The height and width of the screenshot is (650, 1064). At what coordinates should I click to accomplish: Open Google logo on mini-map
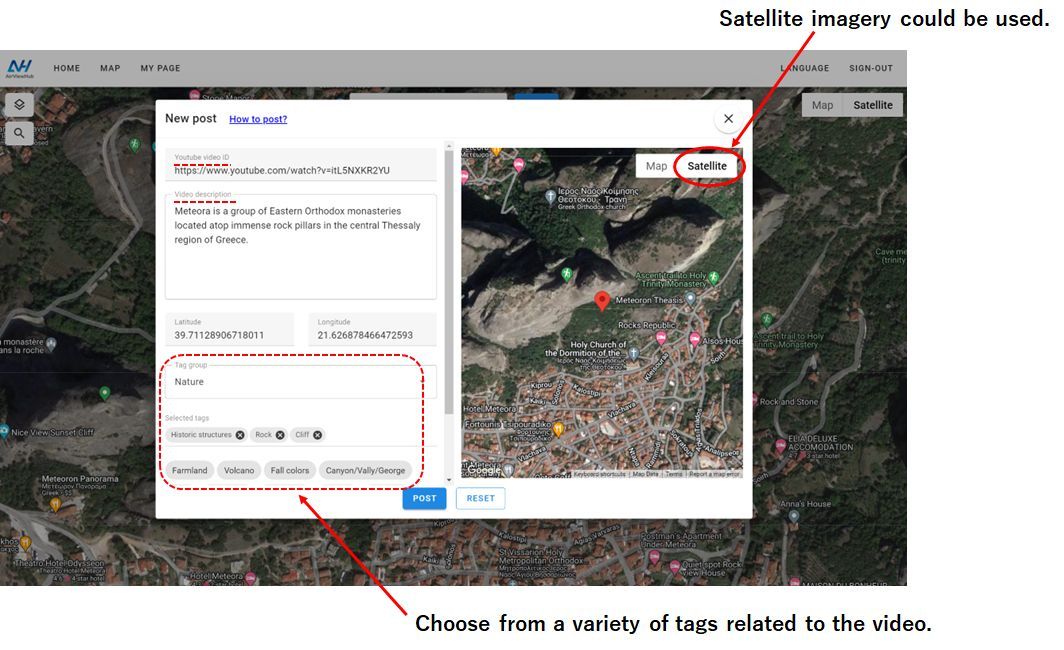point(484,470)
